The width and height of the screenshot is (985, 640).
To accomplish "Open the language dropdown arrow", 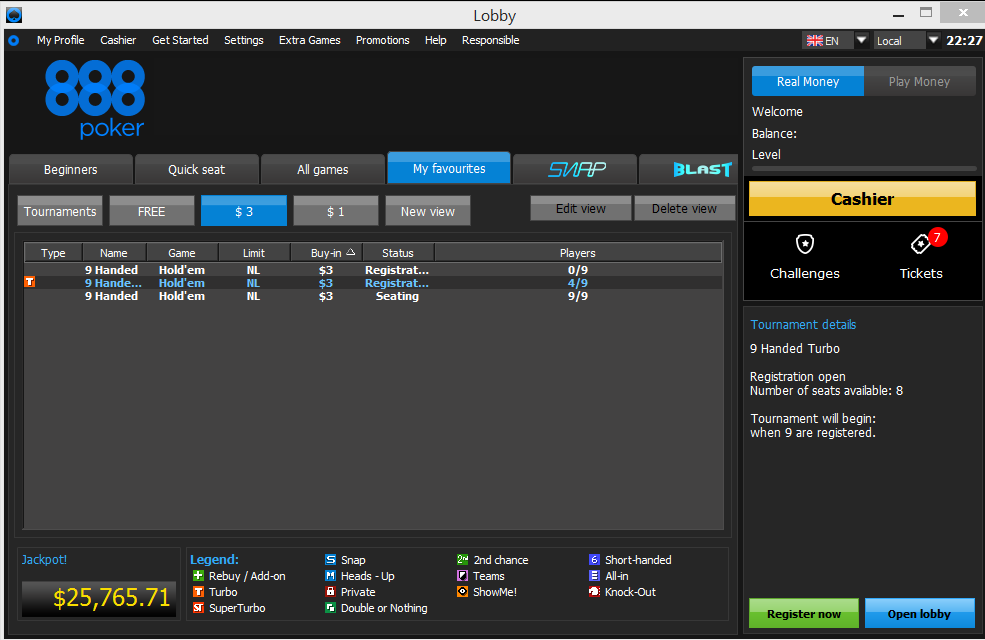I will click(x=861, y=40).
